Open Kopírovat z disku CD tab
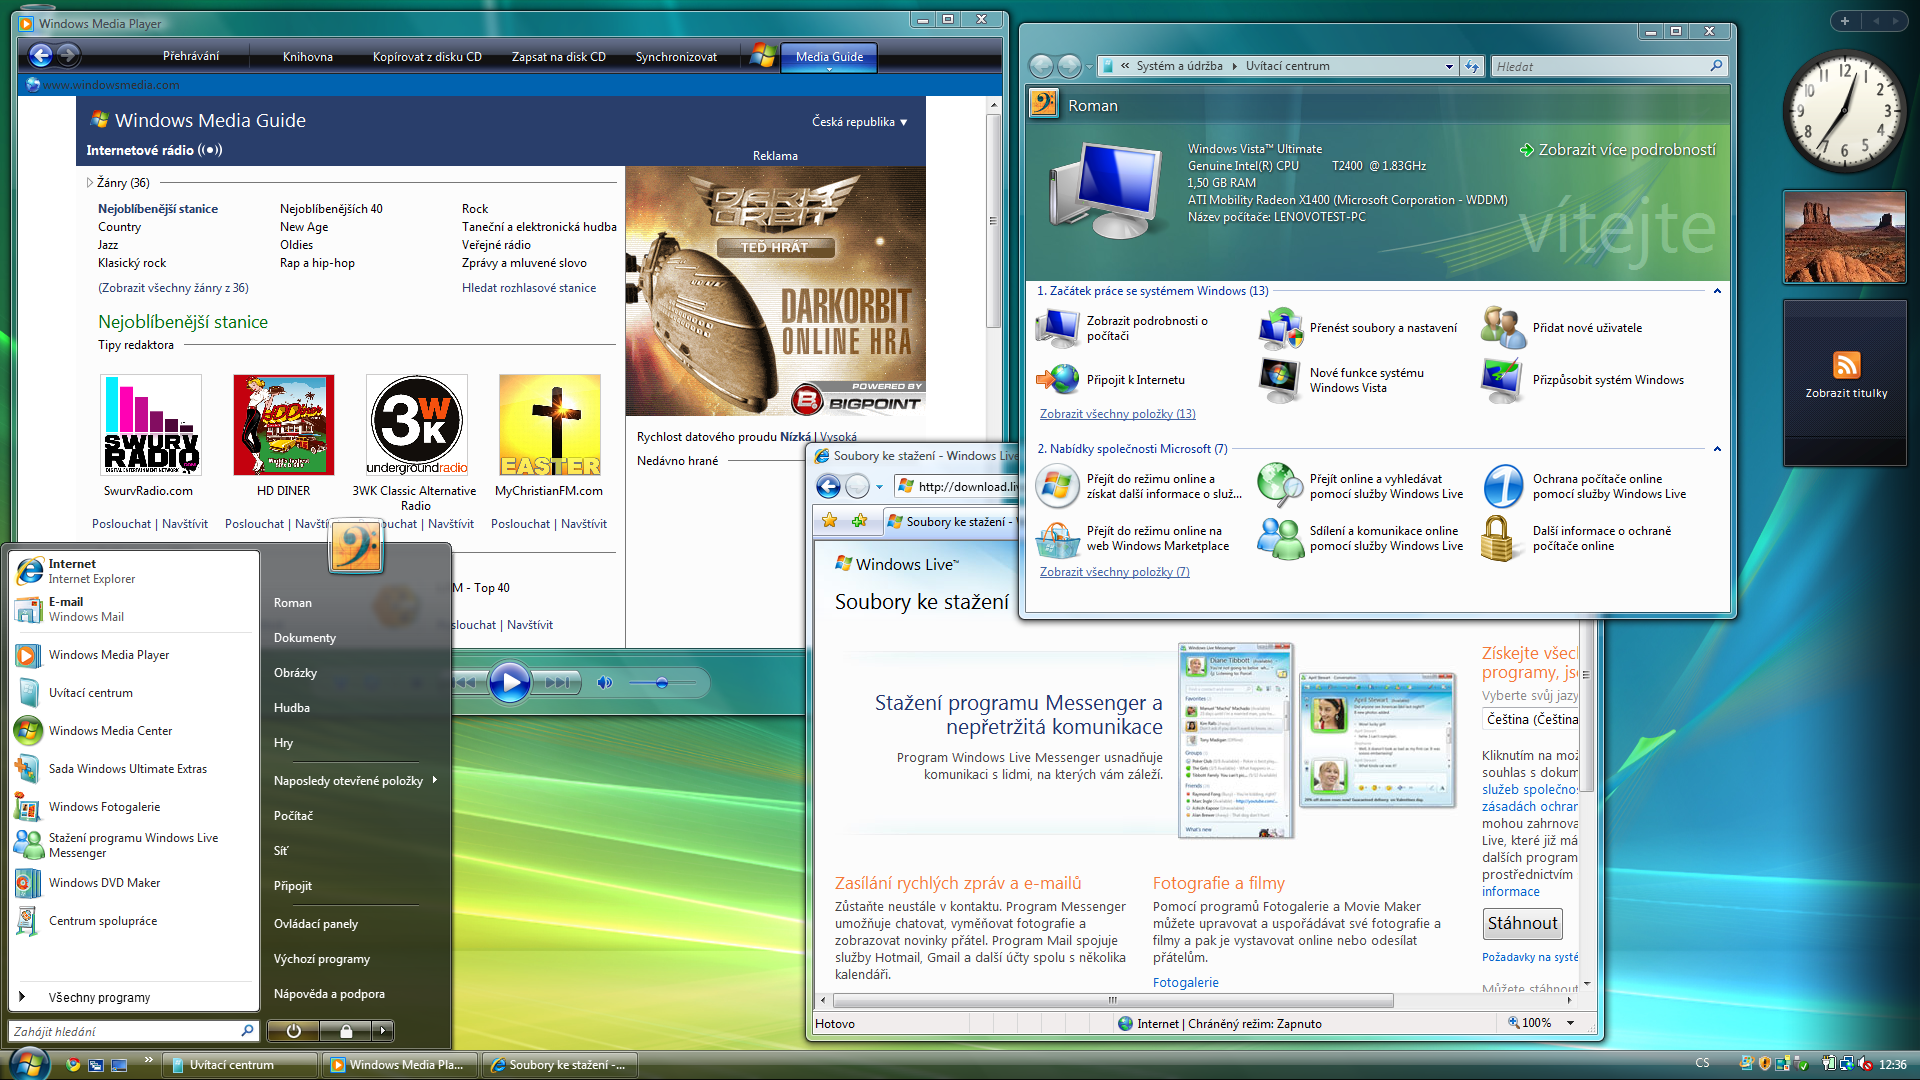Image resolution: width=1920 pixels, height=1080 pixels. 427,57
